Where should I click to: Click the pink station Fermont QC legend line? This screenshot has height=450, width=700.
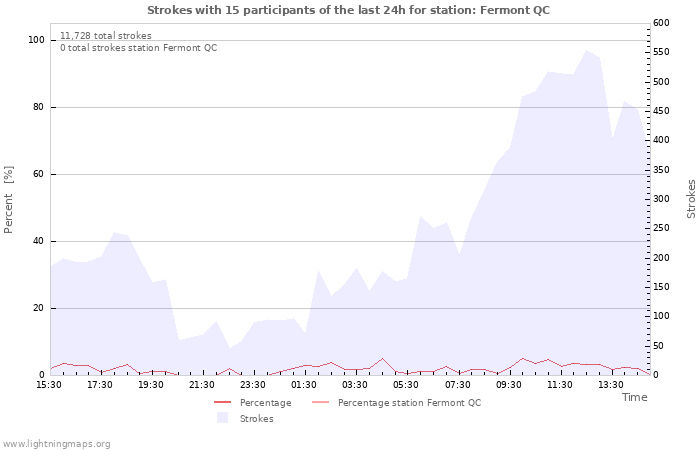pos(320,403)
